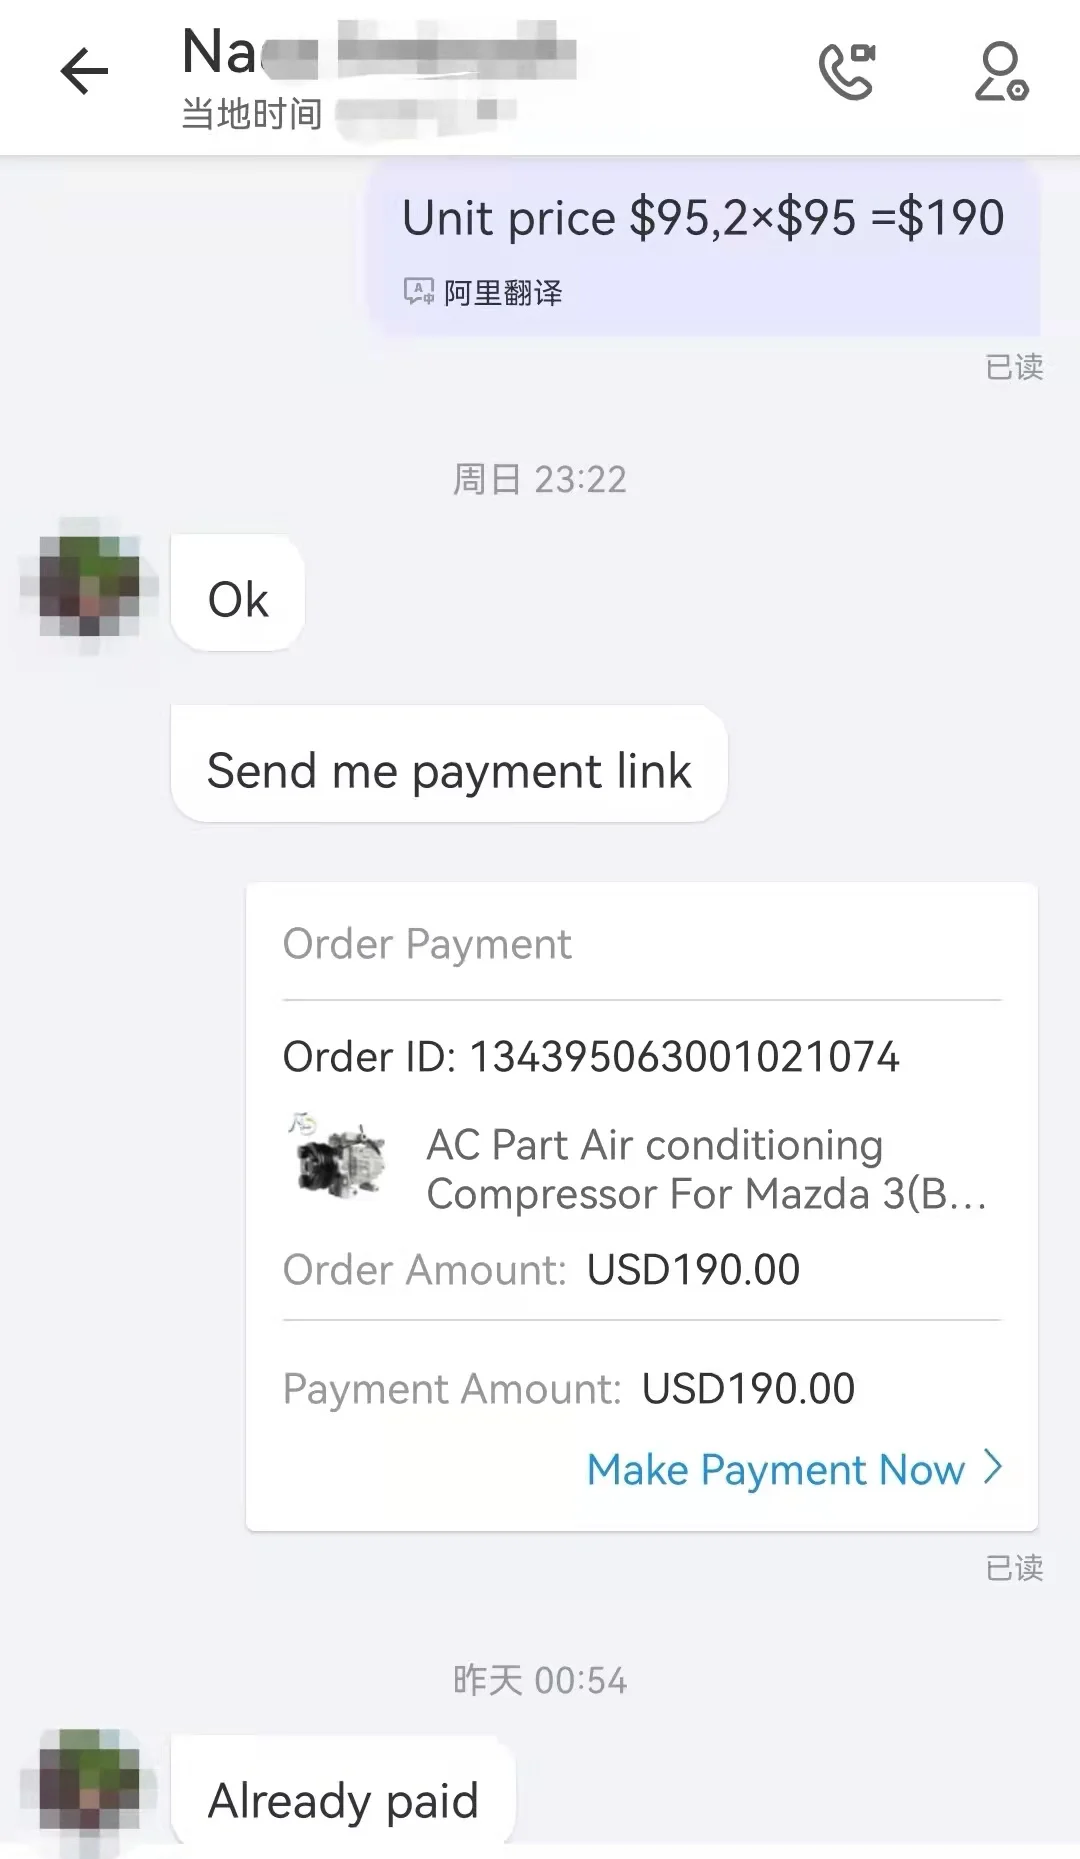Tap the 当地时间 local time subtitle
1080x1859 pixels.
252,115
